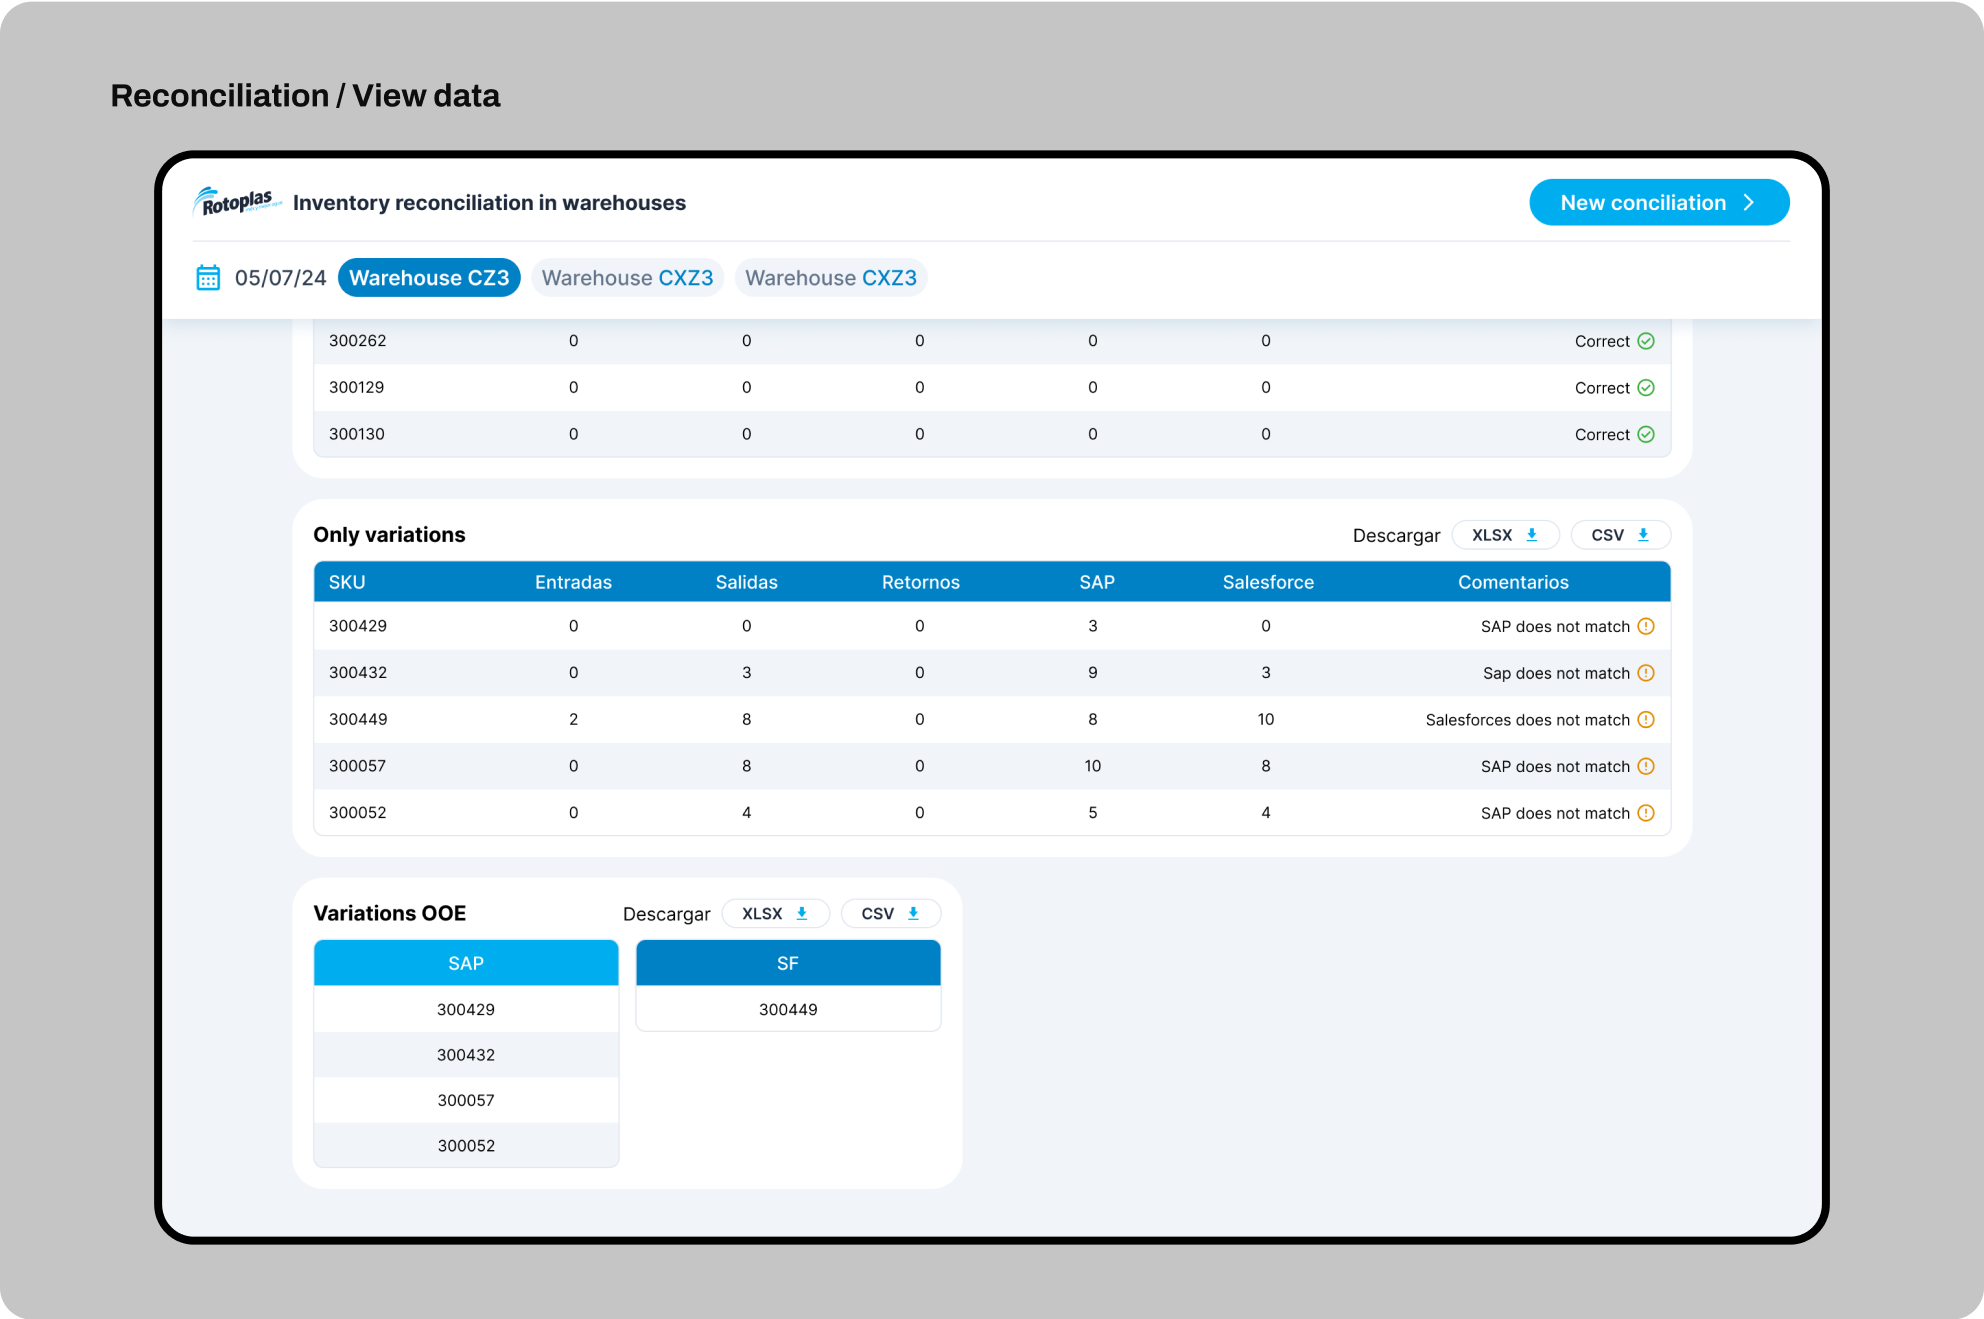Download Variations OOE as CSV
Viewport: 1984px width, 1319px height.
click(x=890, y=914)
